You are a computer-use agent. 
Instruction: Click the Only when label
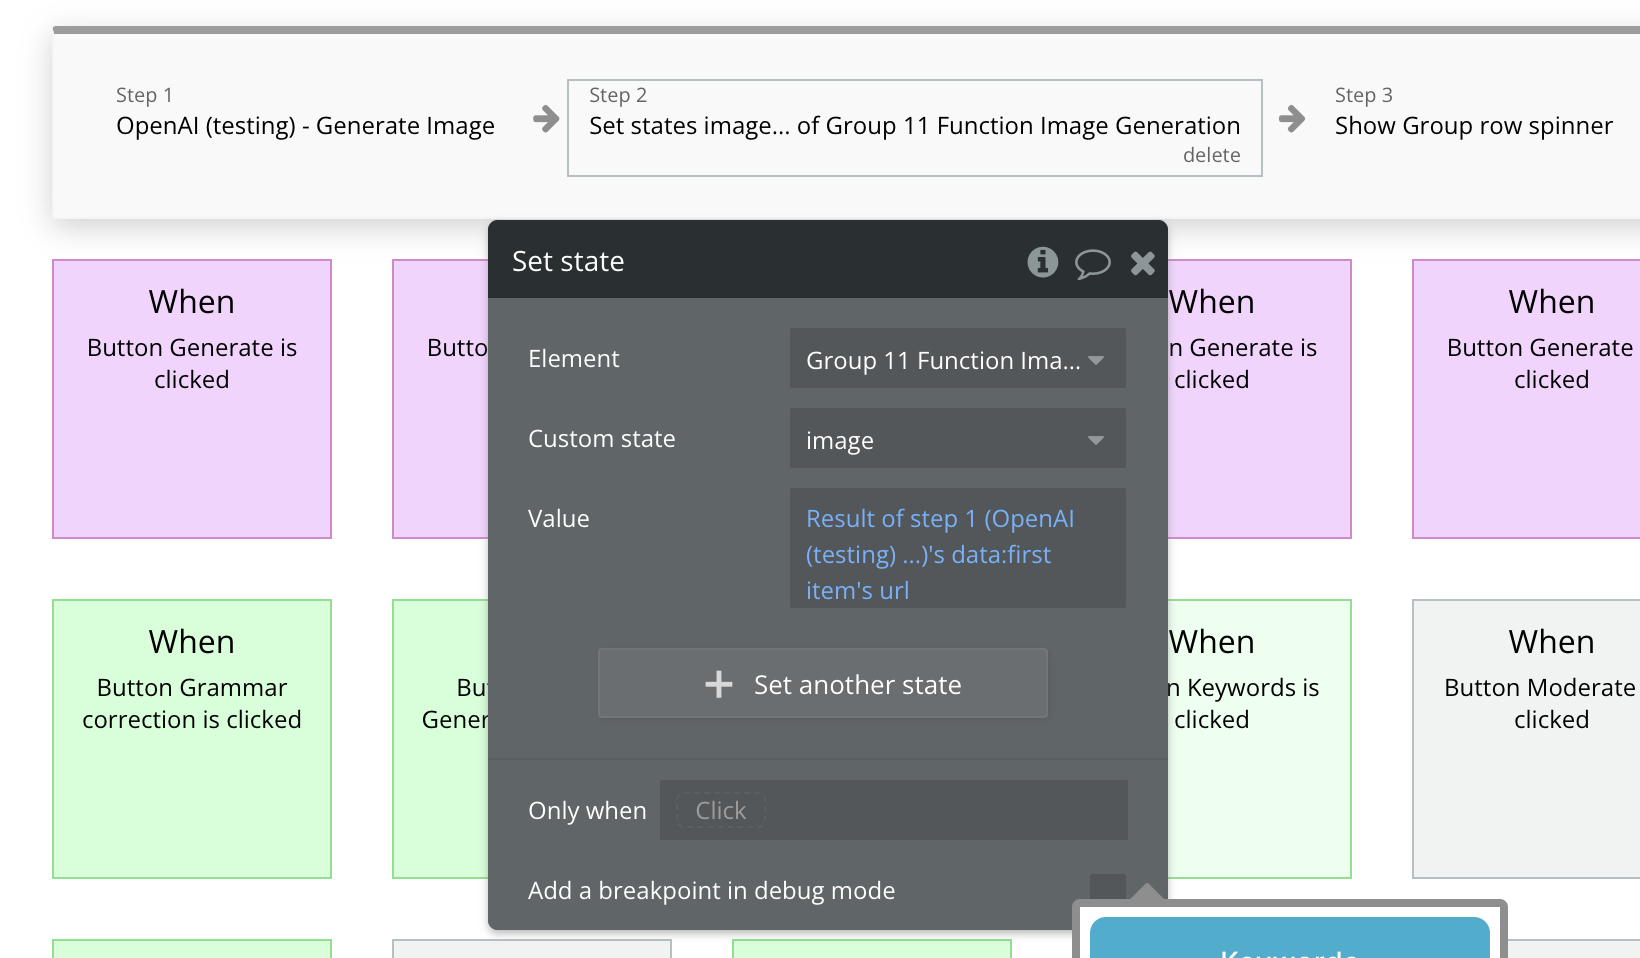coord(587,810)
